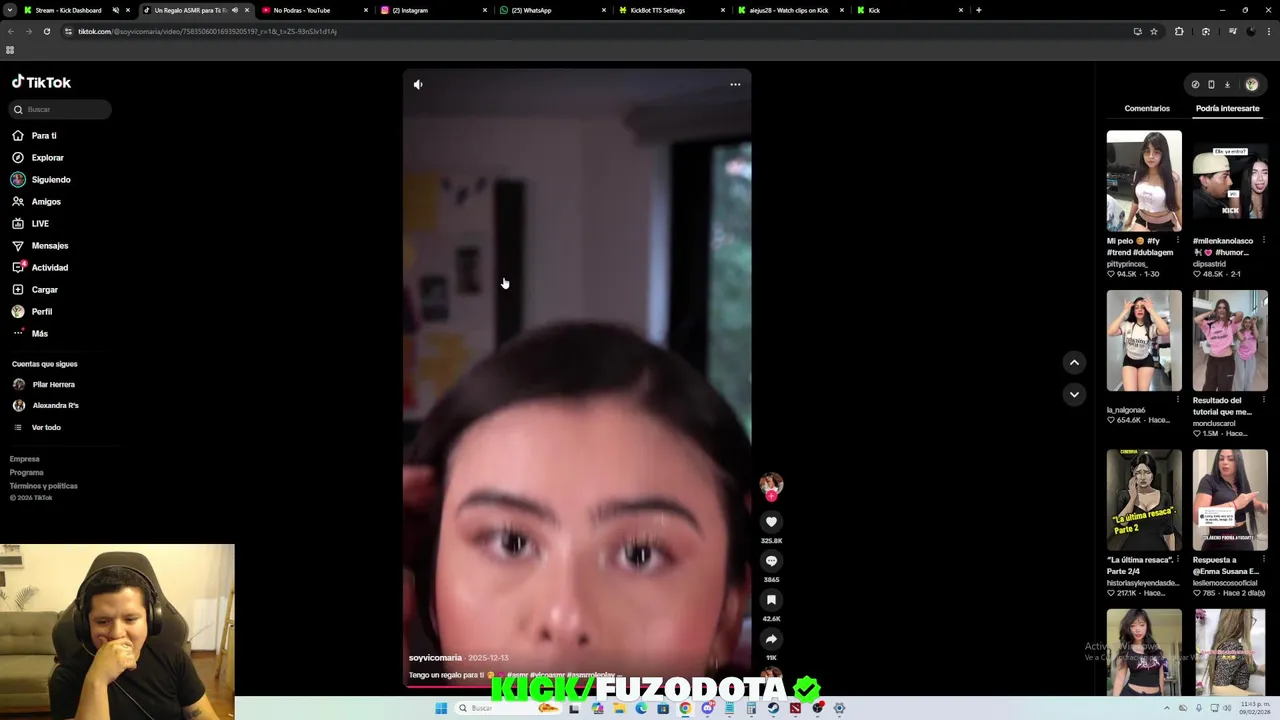The height and width of the screenshot is (720, 1280).
Task: Open soyvicomaria username on video
Action: 435,658
